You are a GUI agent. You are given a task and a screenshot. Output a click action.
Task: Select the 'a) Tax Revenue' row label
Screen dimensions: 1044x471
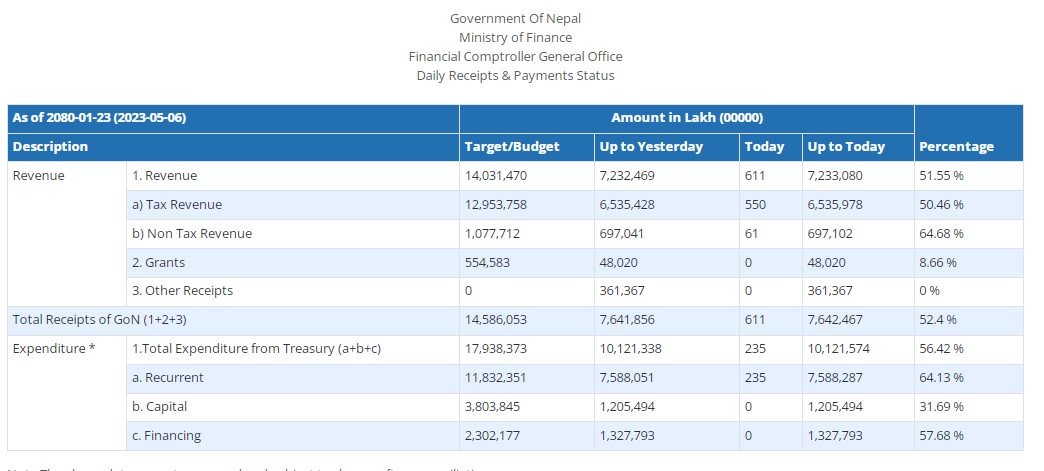click(x=177, y=205)
